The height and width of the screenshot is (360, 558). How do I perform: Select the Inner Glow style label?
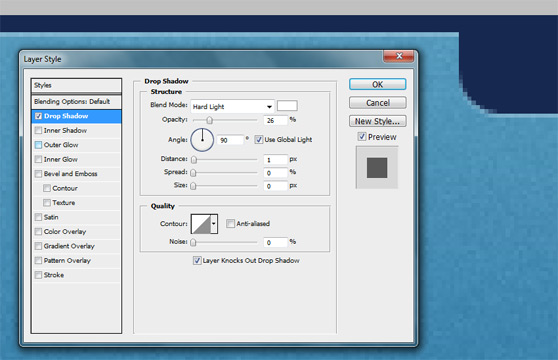[x=60, y=159]
